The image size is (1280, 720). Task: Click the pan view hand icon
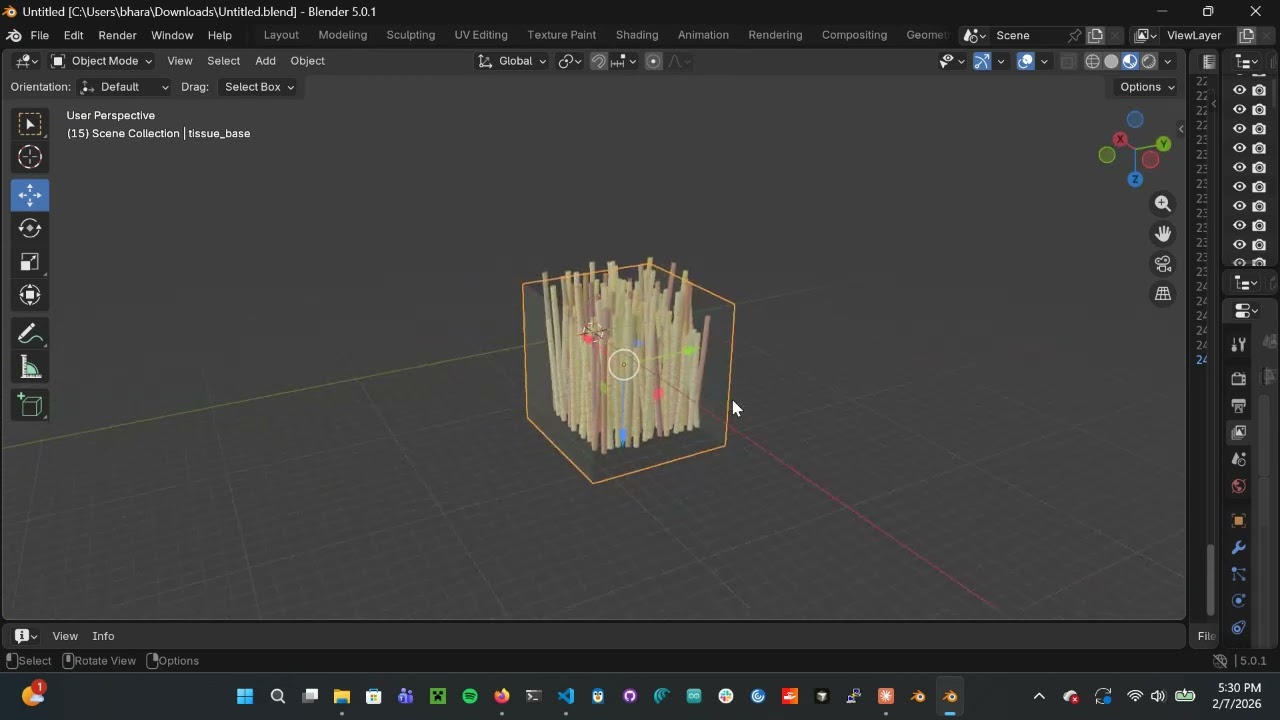[1163, 234]
